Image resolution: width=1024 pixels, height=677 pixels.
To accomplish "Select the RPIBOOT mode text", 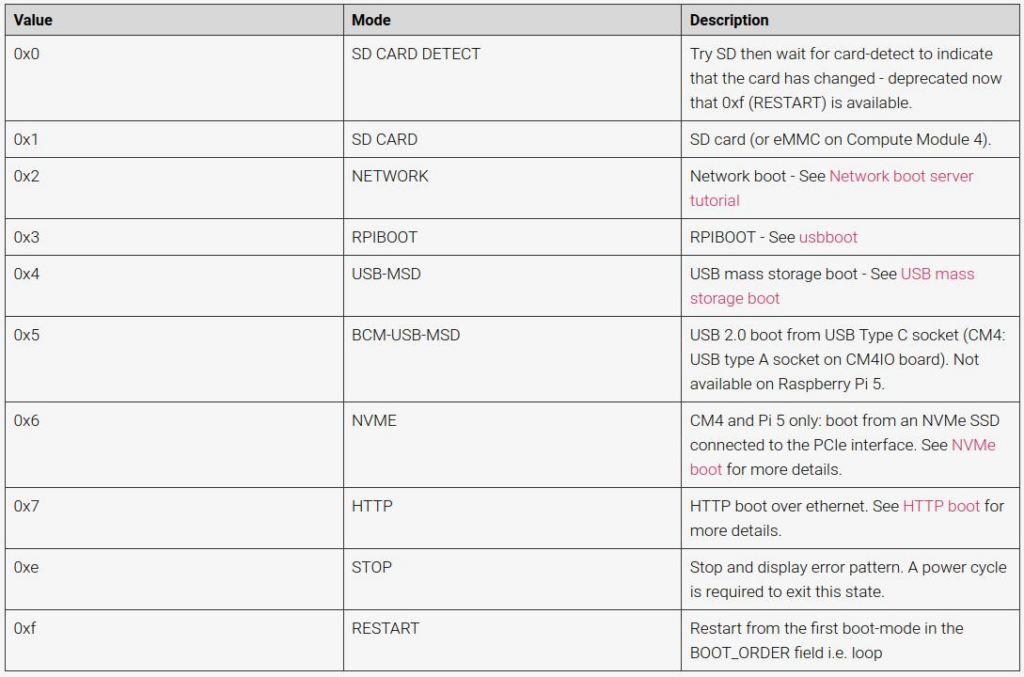I will (x=384, y=238).
